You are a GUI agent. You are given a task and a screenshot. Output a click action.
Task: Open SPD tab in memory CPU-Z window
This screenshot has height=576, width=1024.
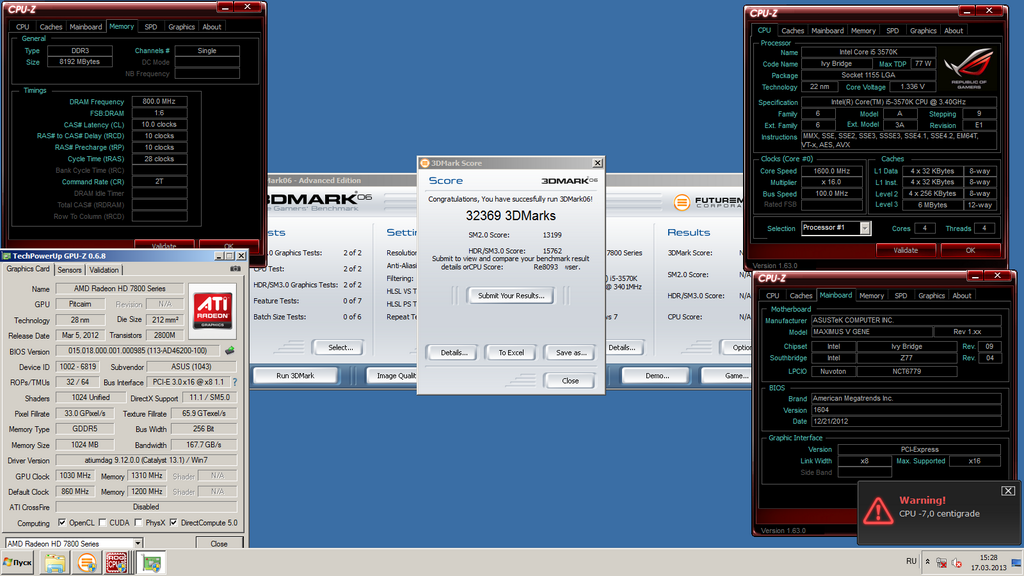151,27
